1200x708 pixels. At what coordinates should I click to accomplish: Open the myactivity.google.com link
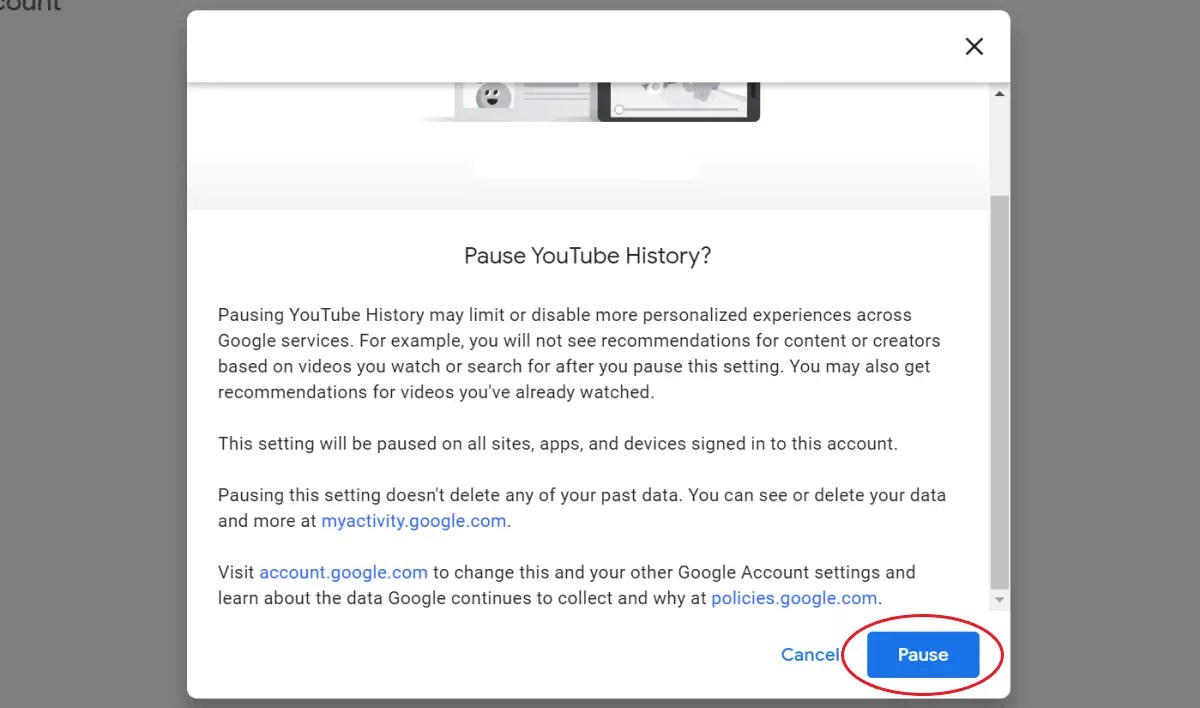[x=414, y=521]
